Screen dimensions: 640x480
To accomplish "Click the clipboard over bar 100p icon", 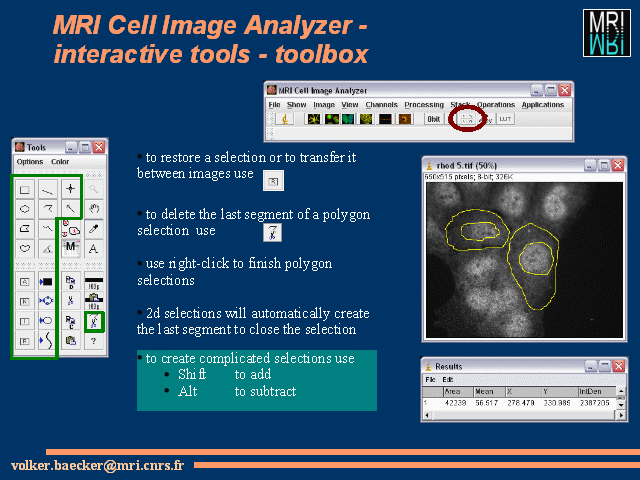I will pos(94,301).
